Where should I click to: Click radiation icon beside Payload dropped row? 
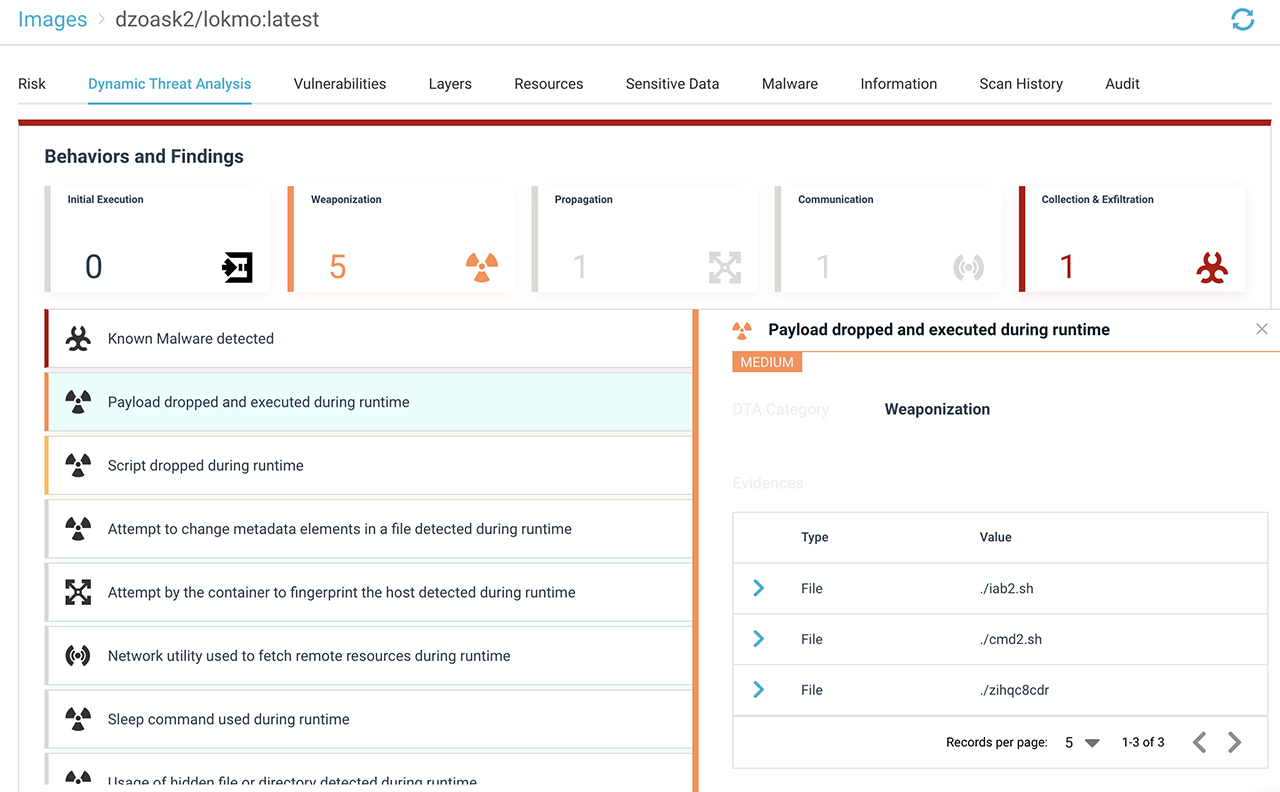(78, 402)
